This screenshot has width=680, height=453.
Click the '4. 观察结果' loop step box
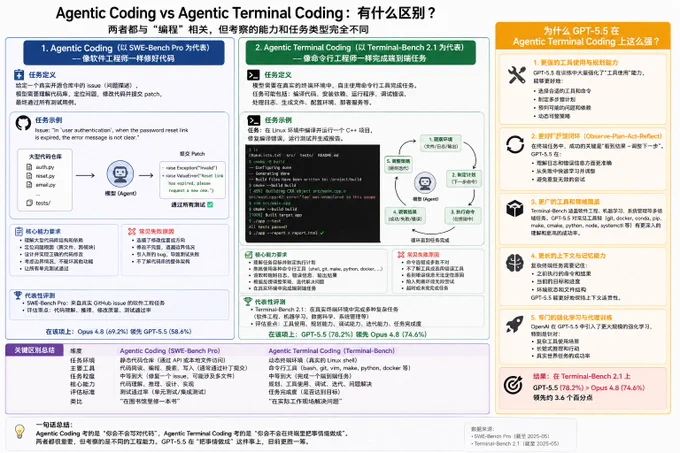coord(405,215)
